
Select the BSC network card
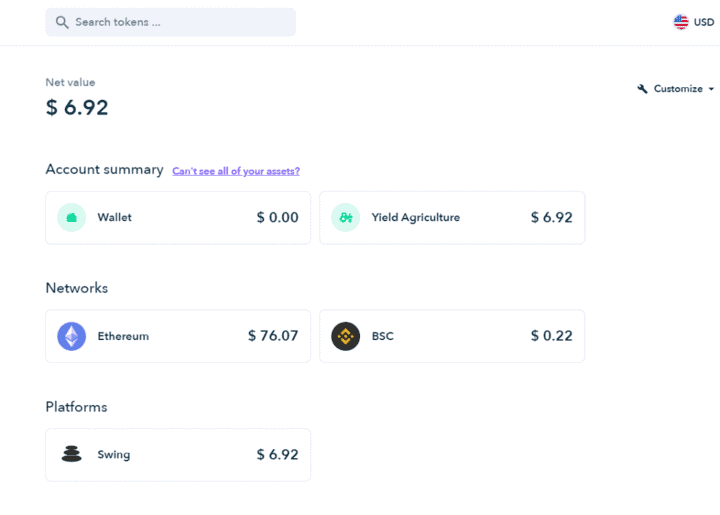tap(452, 336)
